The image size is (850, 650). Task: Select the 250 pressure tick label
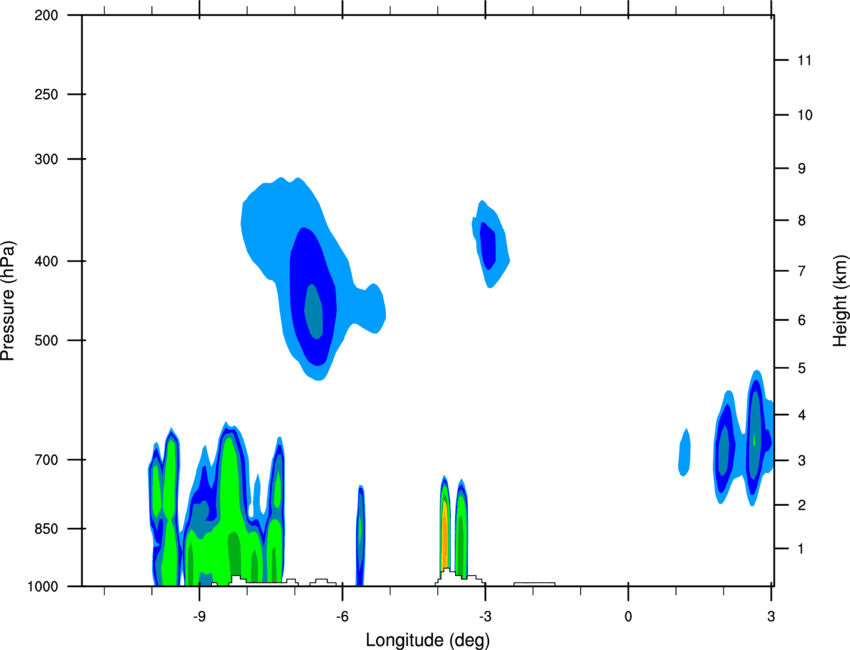point(46,94)
